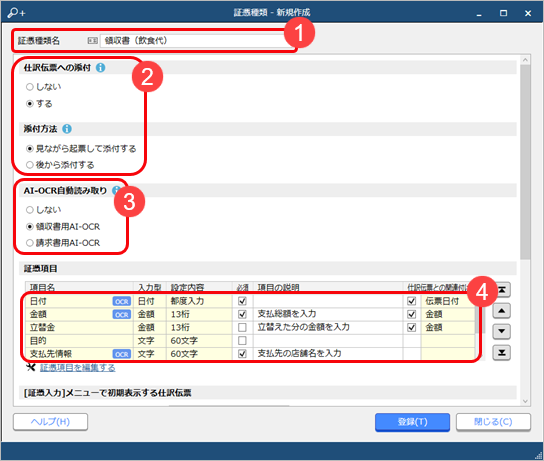Click the move-to-bottom arrow button
This screenshot has width=544, height=461.
point(502,353)
